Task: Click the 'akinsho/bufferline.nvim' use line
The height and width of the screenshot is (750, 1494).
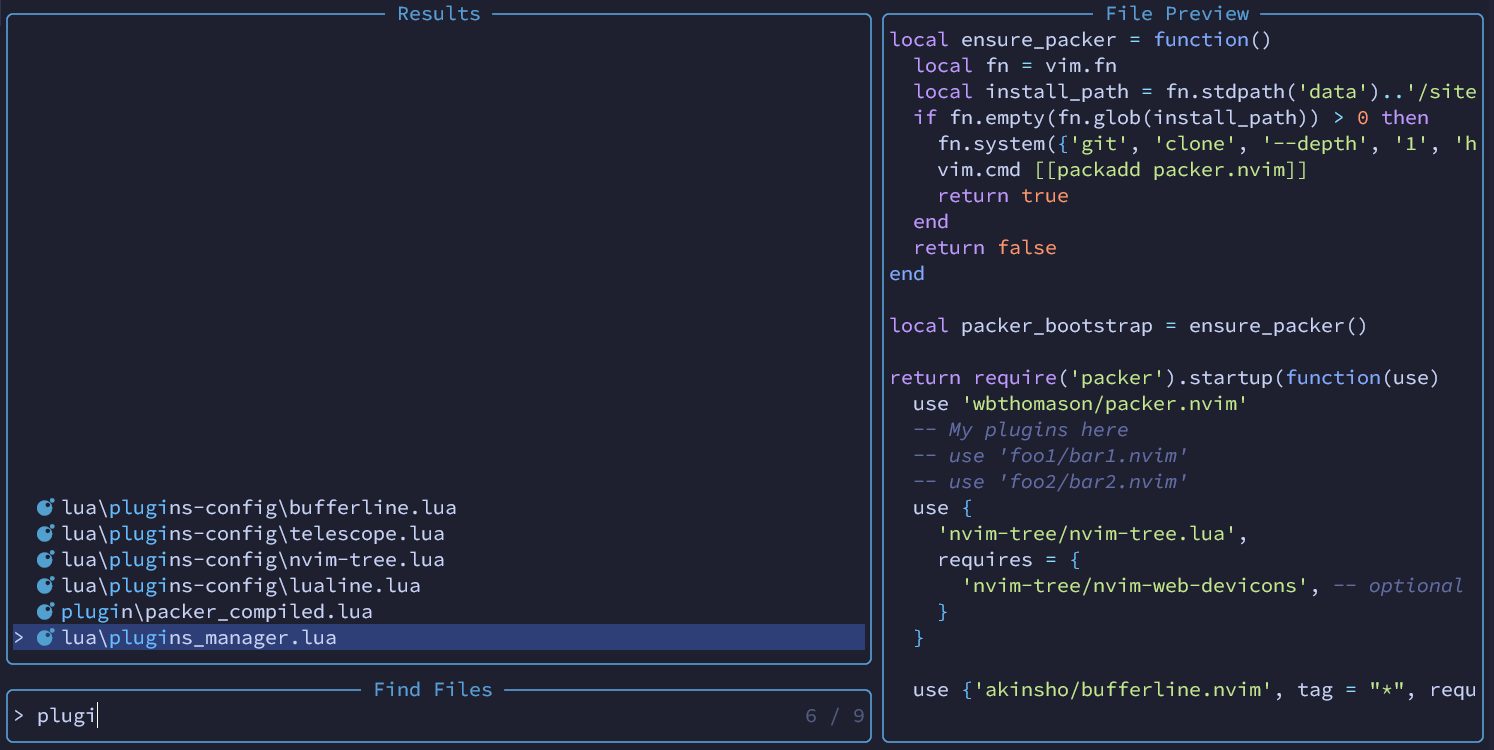Action: [1195, 690]
